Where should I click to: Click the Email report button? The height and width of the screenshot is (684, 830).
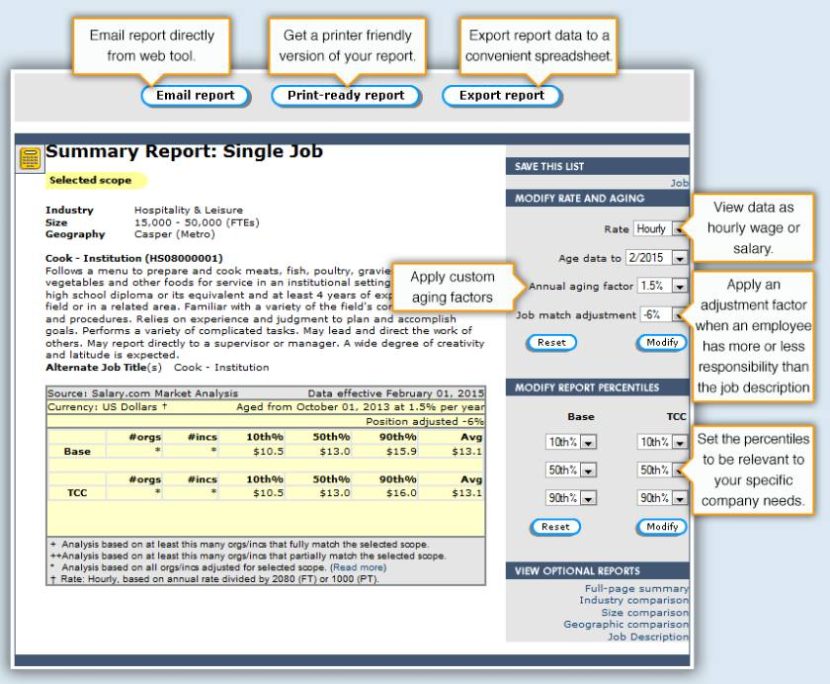(196, 96)
